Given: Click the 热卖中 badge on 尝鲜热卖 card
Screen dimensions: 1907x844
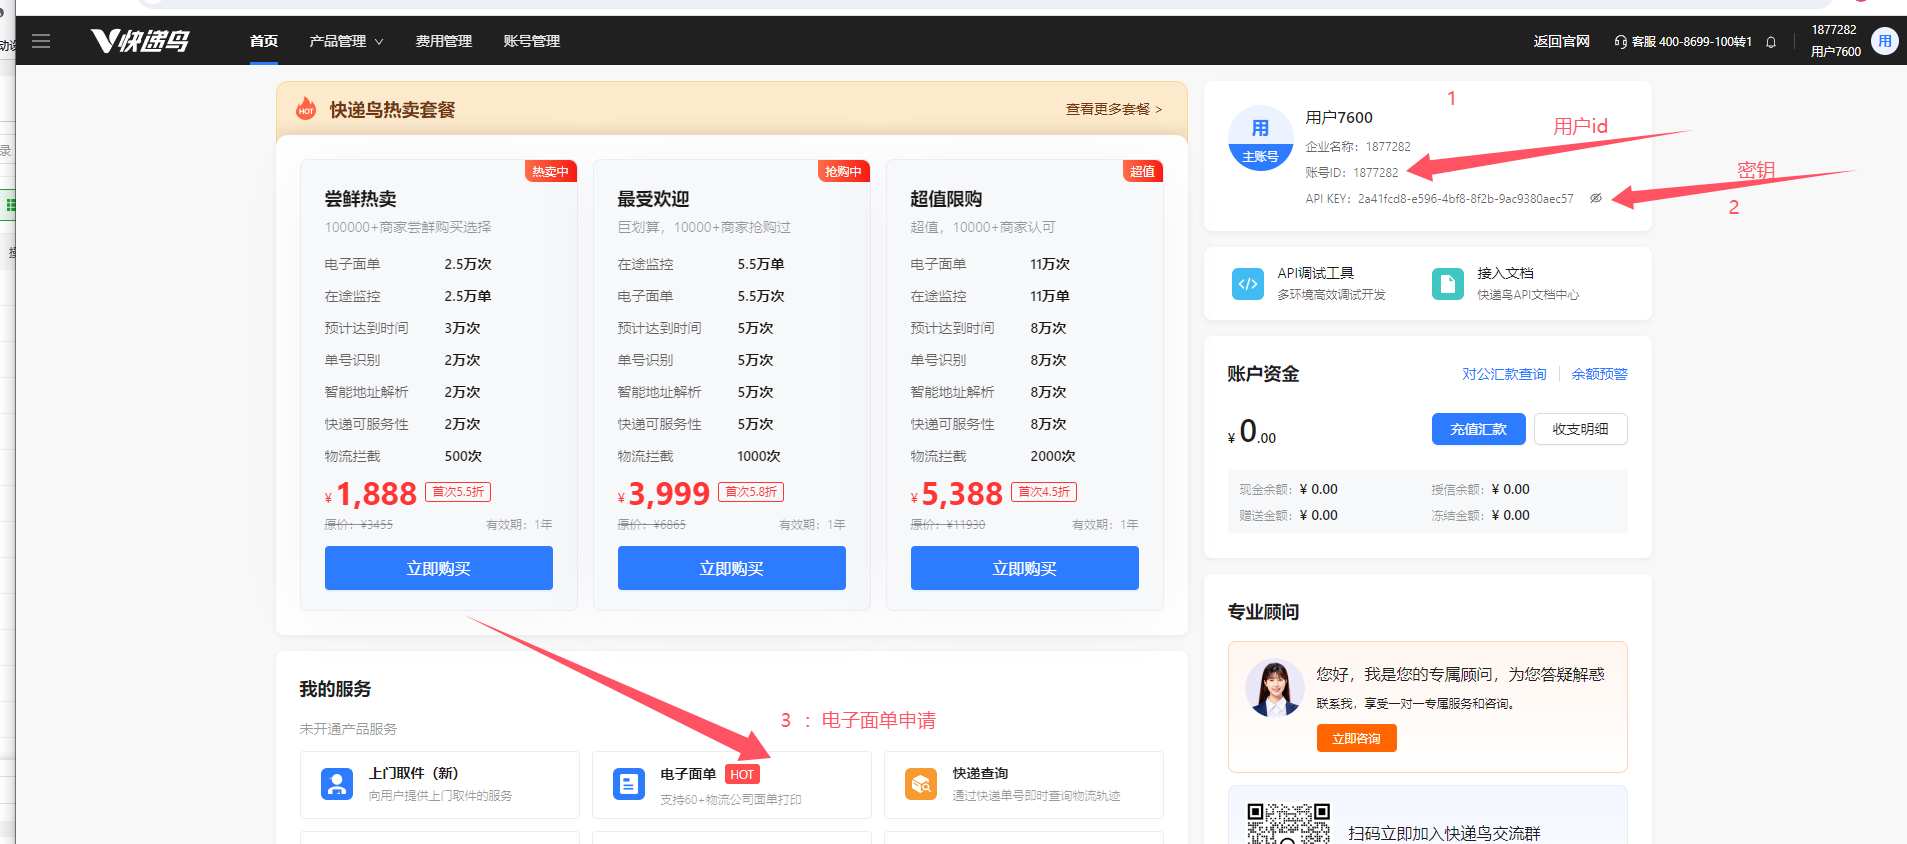Looking at the screenshot, I should (x=551, y=171).
